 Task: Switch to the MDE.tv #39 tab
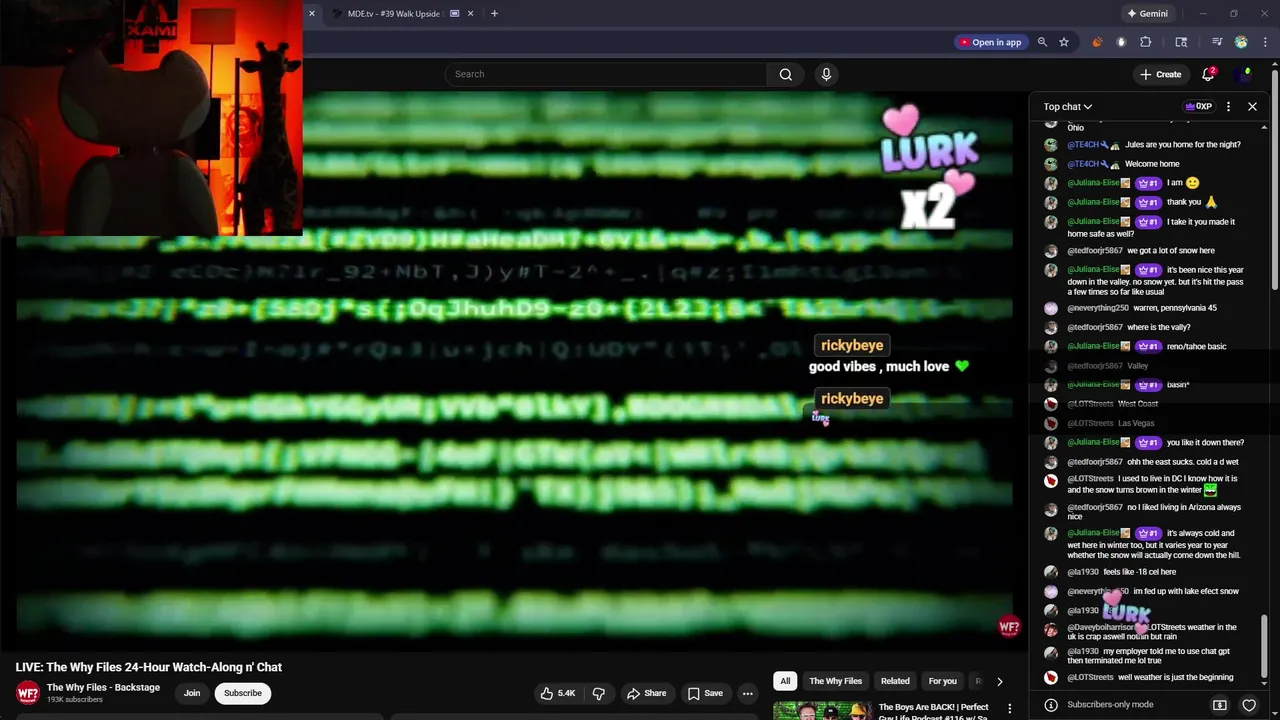[x=393, y=14]
